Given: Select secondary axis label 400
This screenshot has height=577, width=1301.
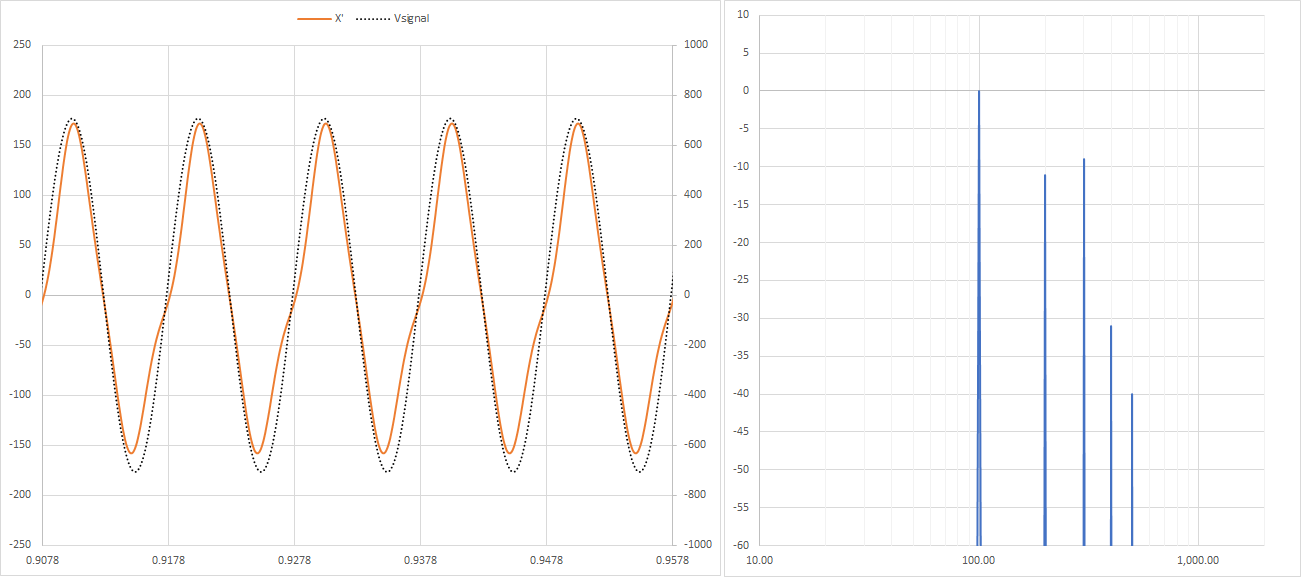Looking at the screenshot, I should [x=693, y=195].
